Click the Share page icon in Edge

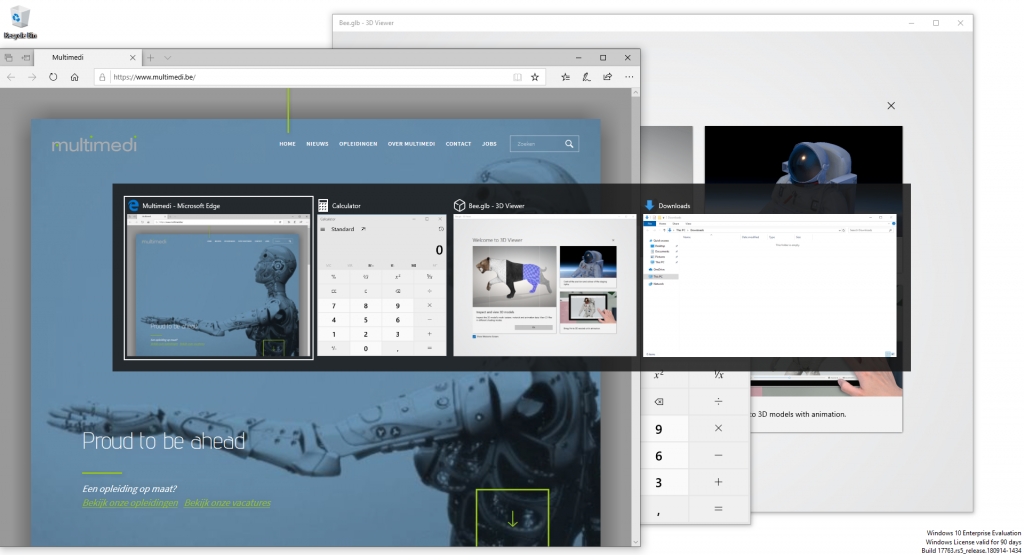tap(607, 77)
